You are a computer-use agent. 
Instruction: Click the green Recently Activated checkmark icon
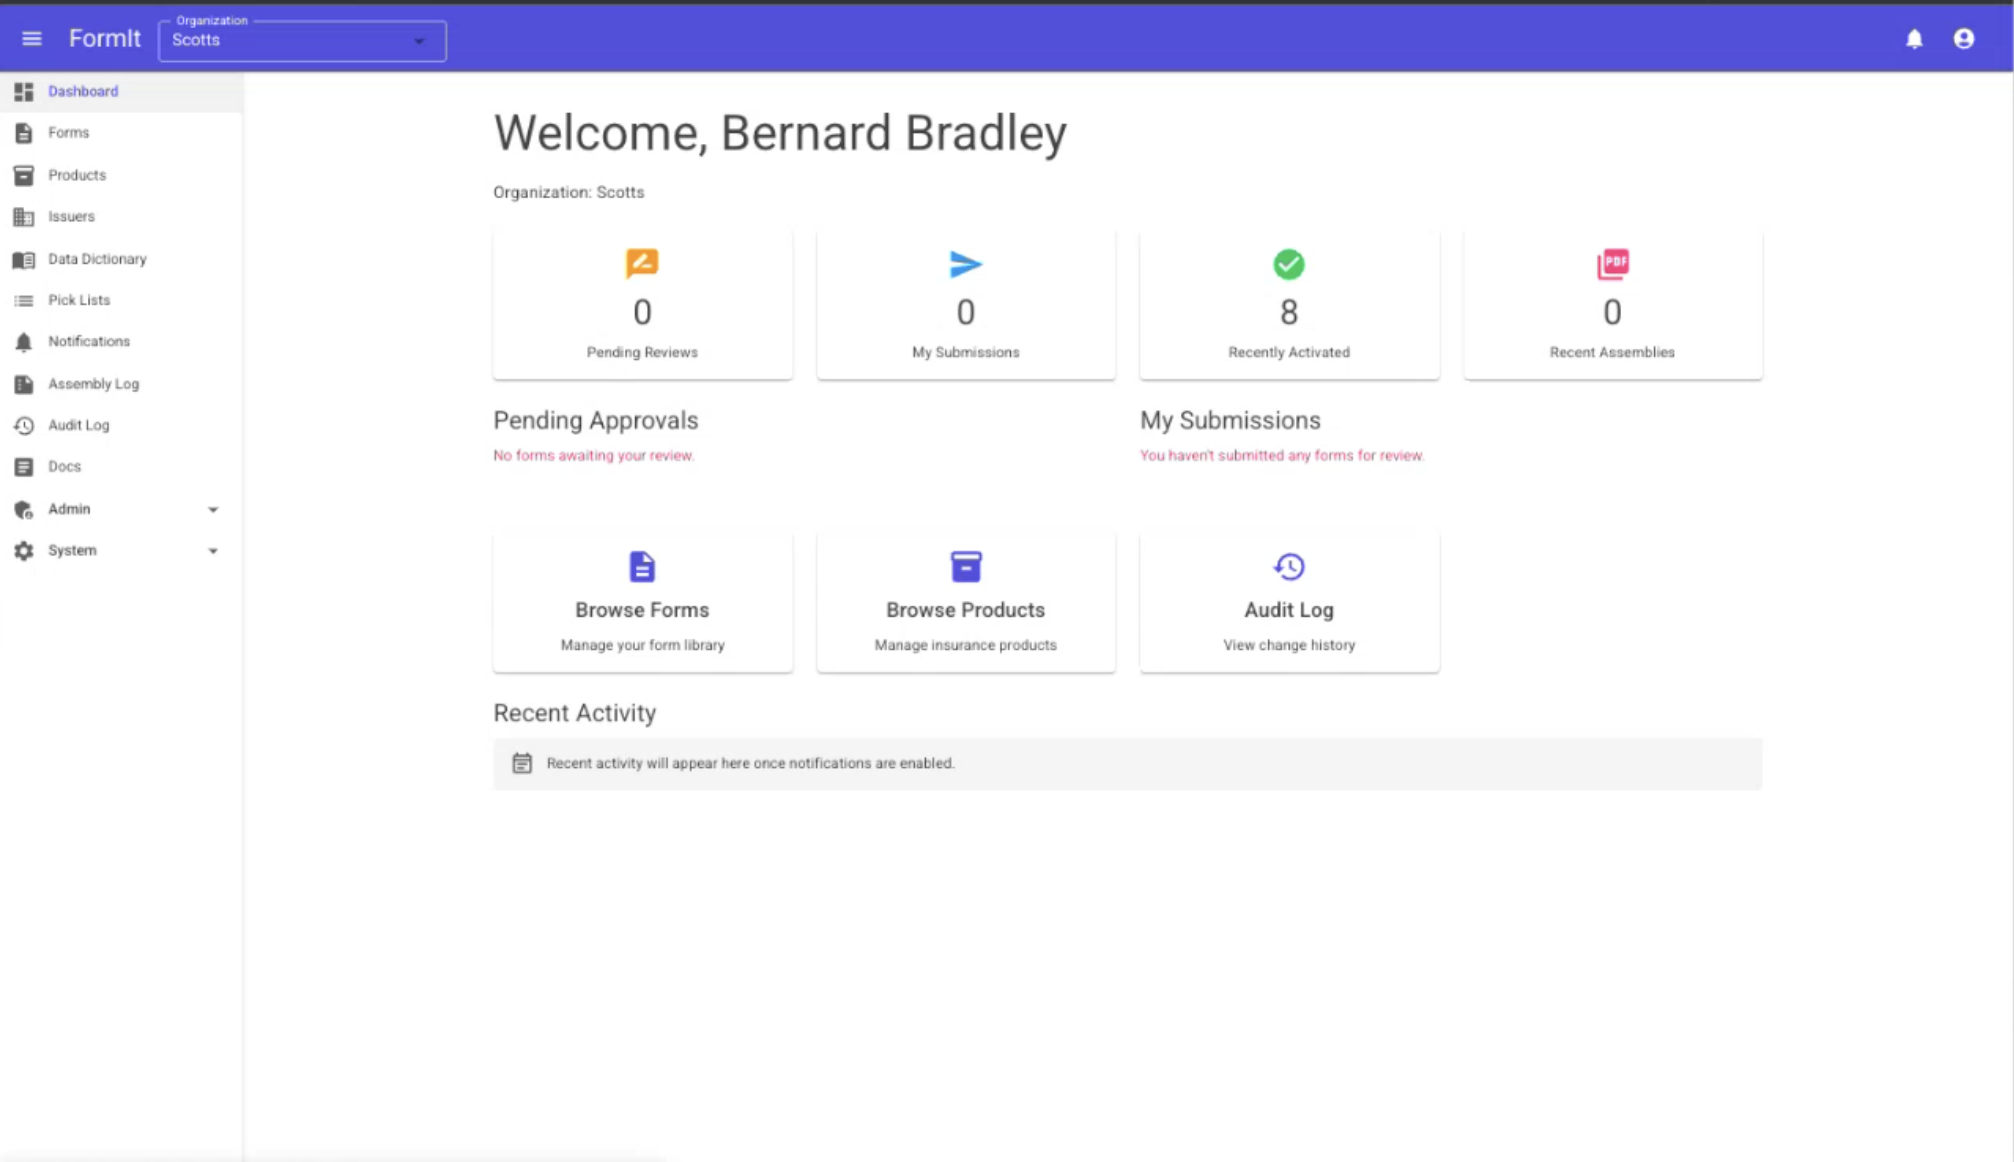1288,264
